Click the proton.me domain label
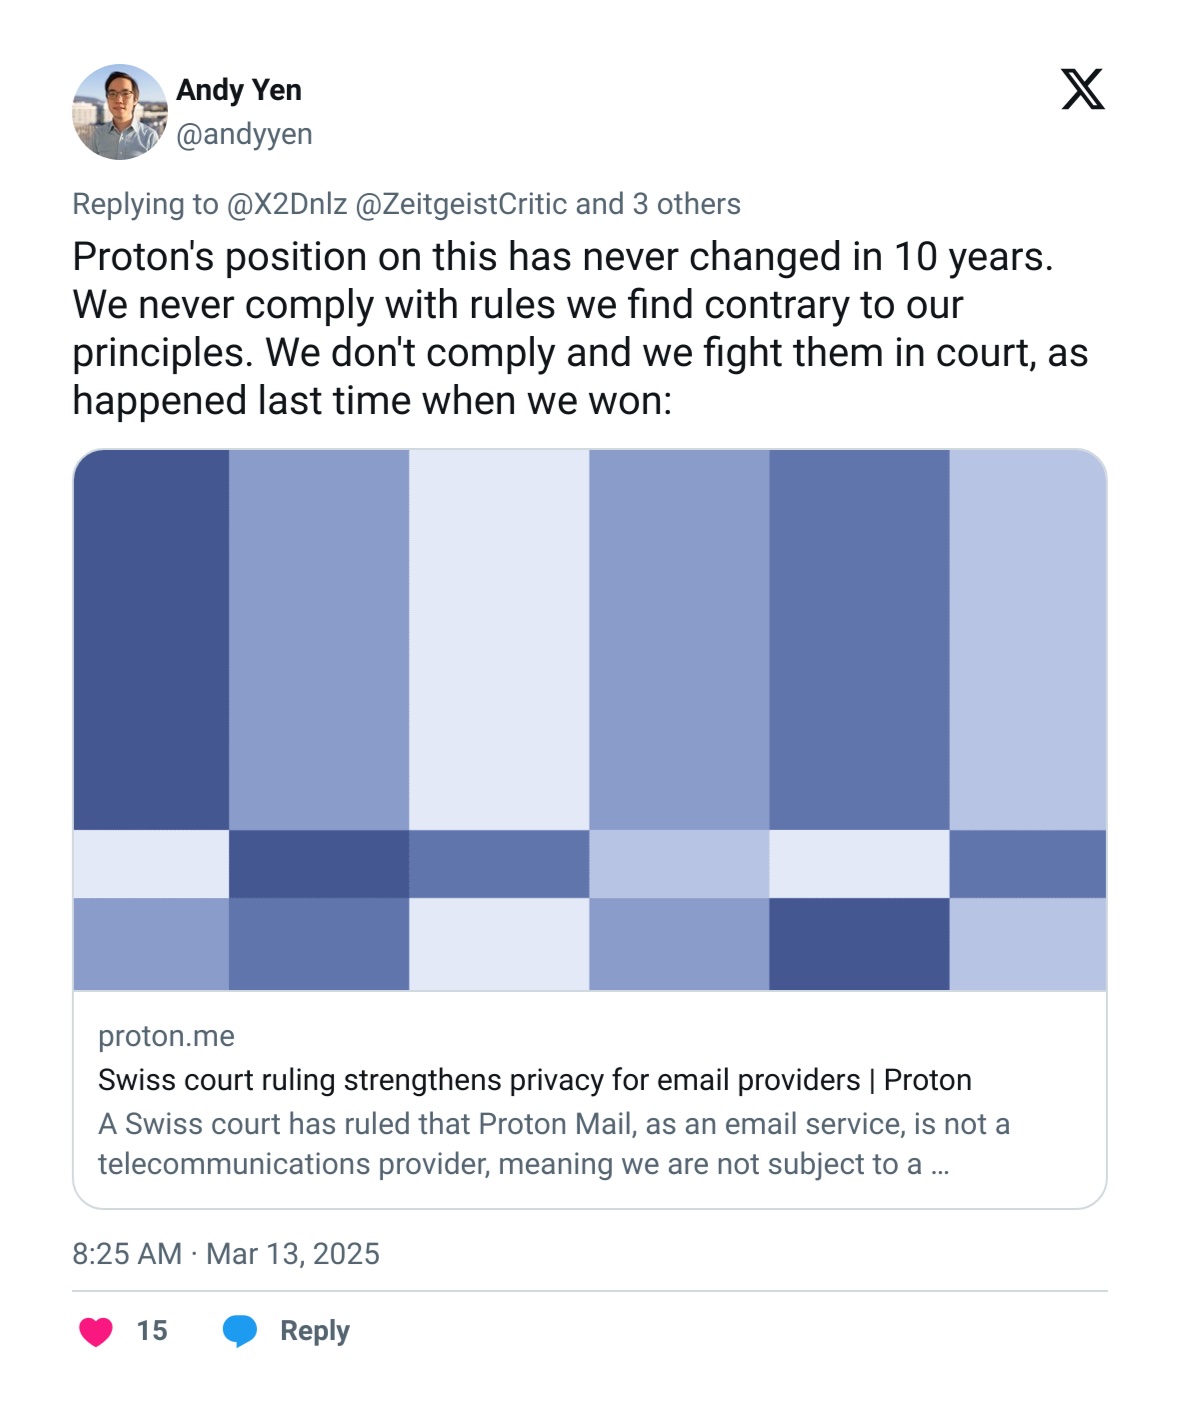 [x=166, y=1036]
